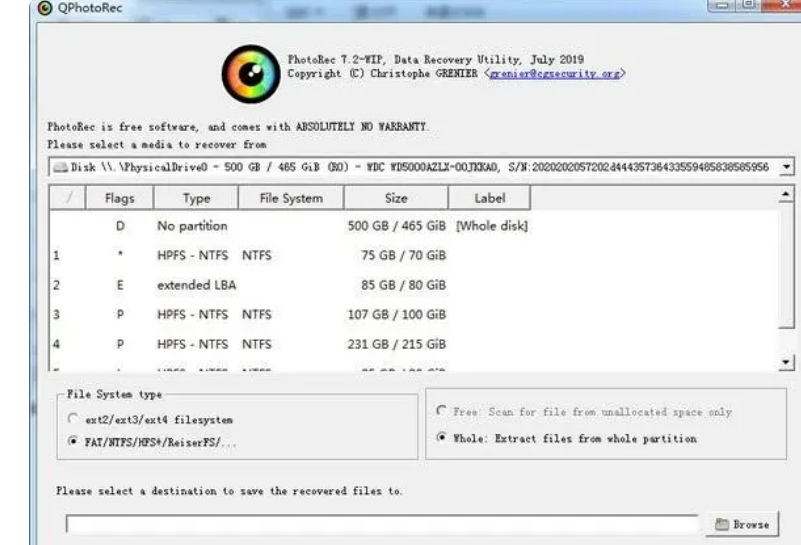Click the File System column header
This screenshot has height=545, width=801.
(x=290, y=198)
